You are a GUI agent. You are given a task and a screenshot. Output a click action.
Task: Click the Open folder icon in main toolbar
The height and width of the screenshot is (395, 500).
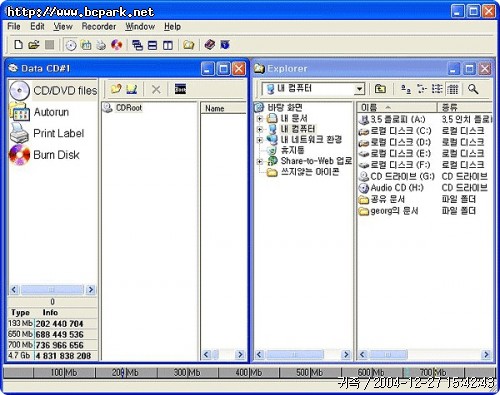(34, 45)
